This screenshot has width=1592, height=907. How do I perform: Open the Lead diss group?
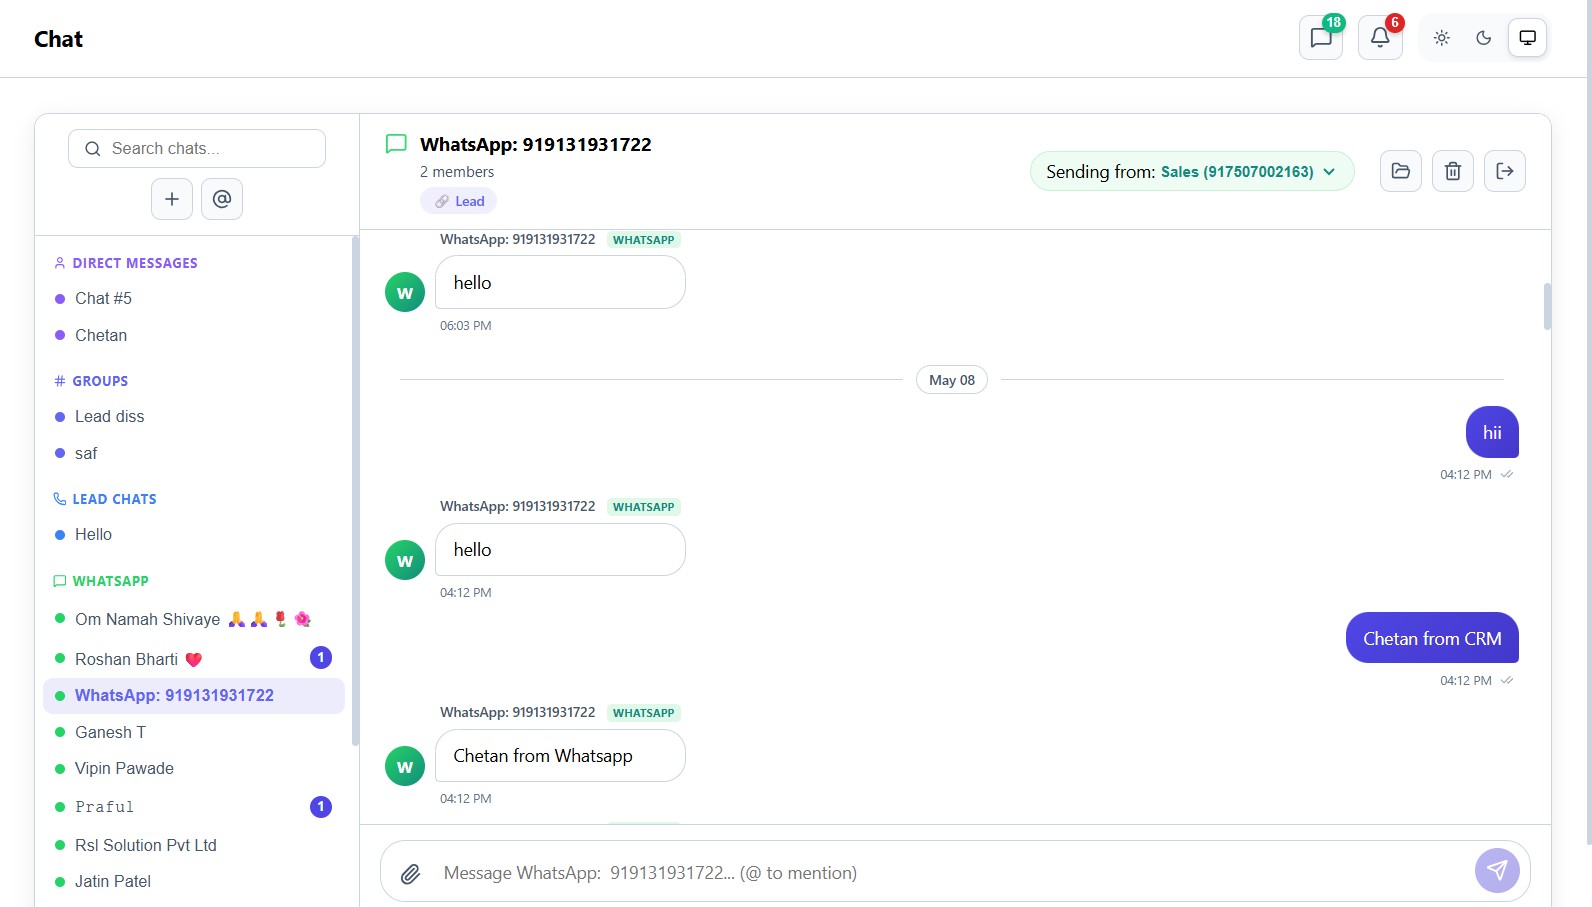click(194, 416)
